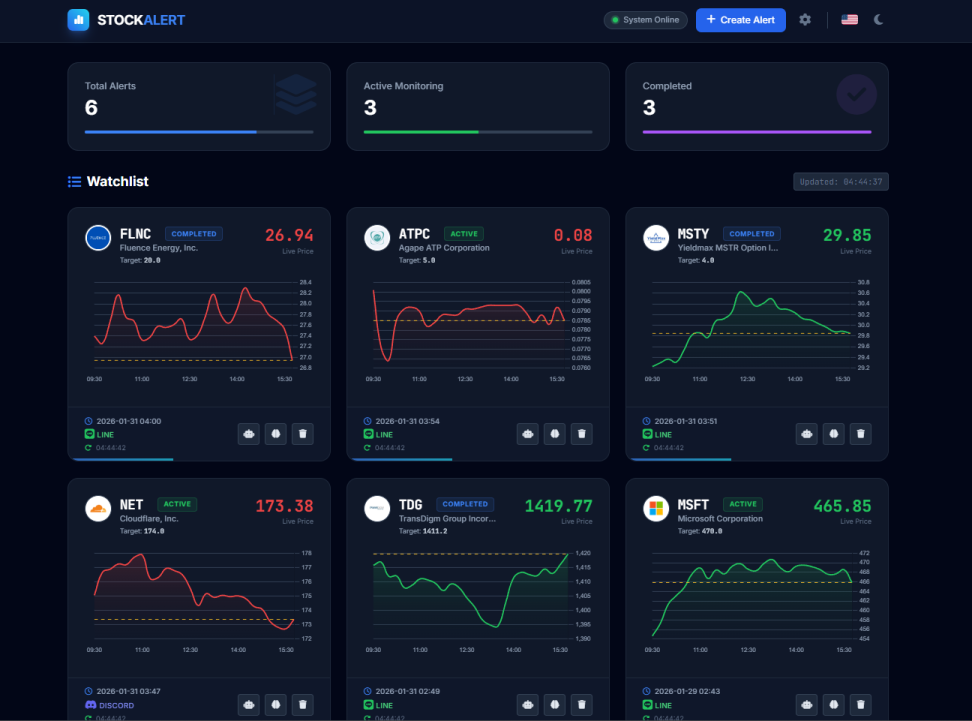
Task: Click the NET live price 173.38
Action: [x=285, y=506]
